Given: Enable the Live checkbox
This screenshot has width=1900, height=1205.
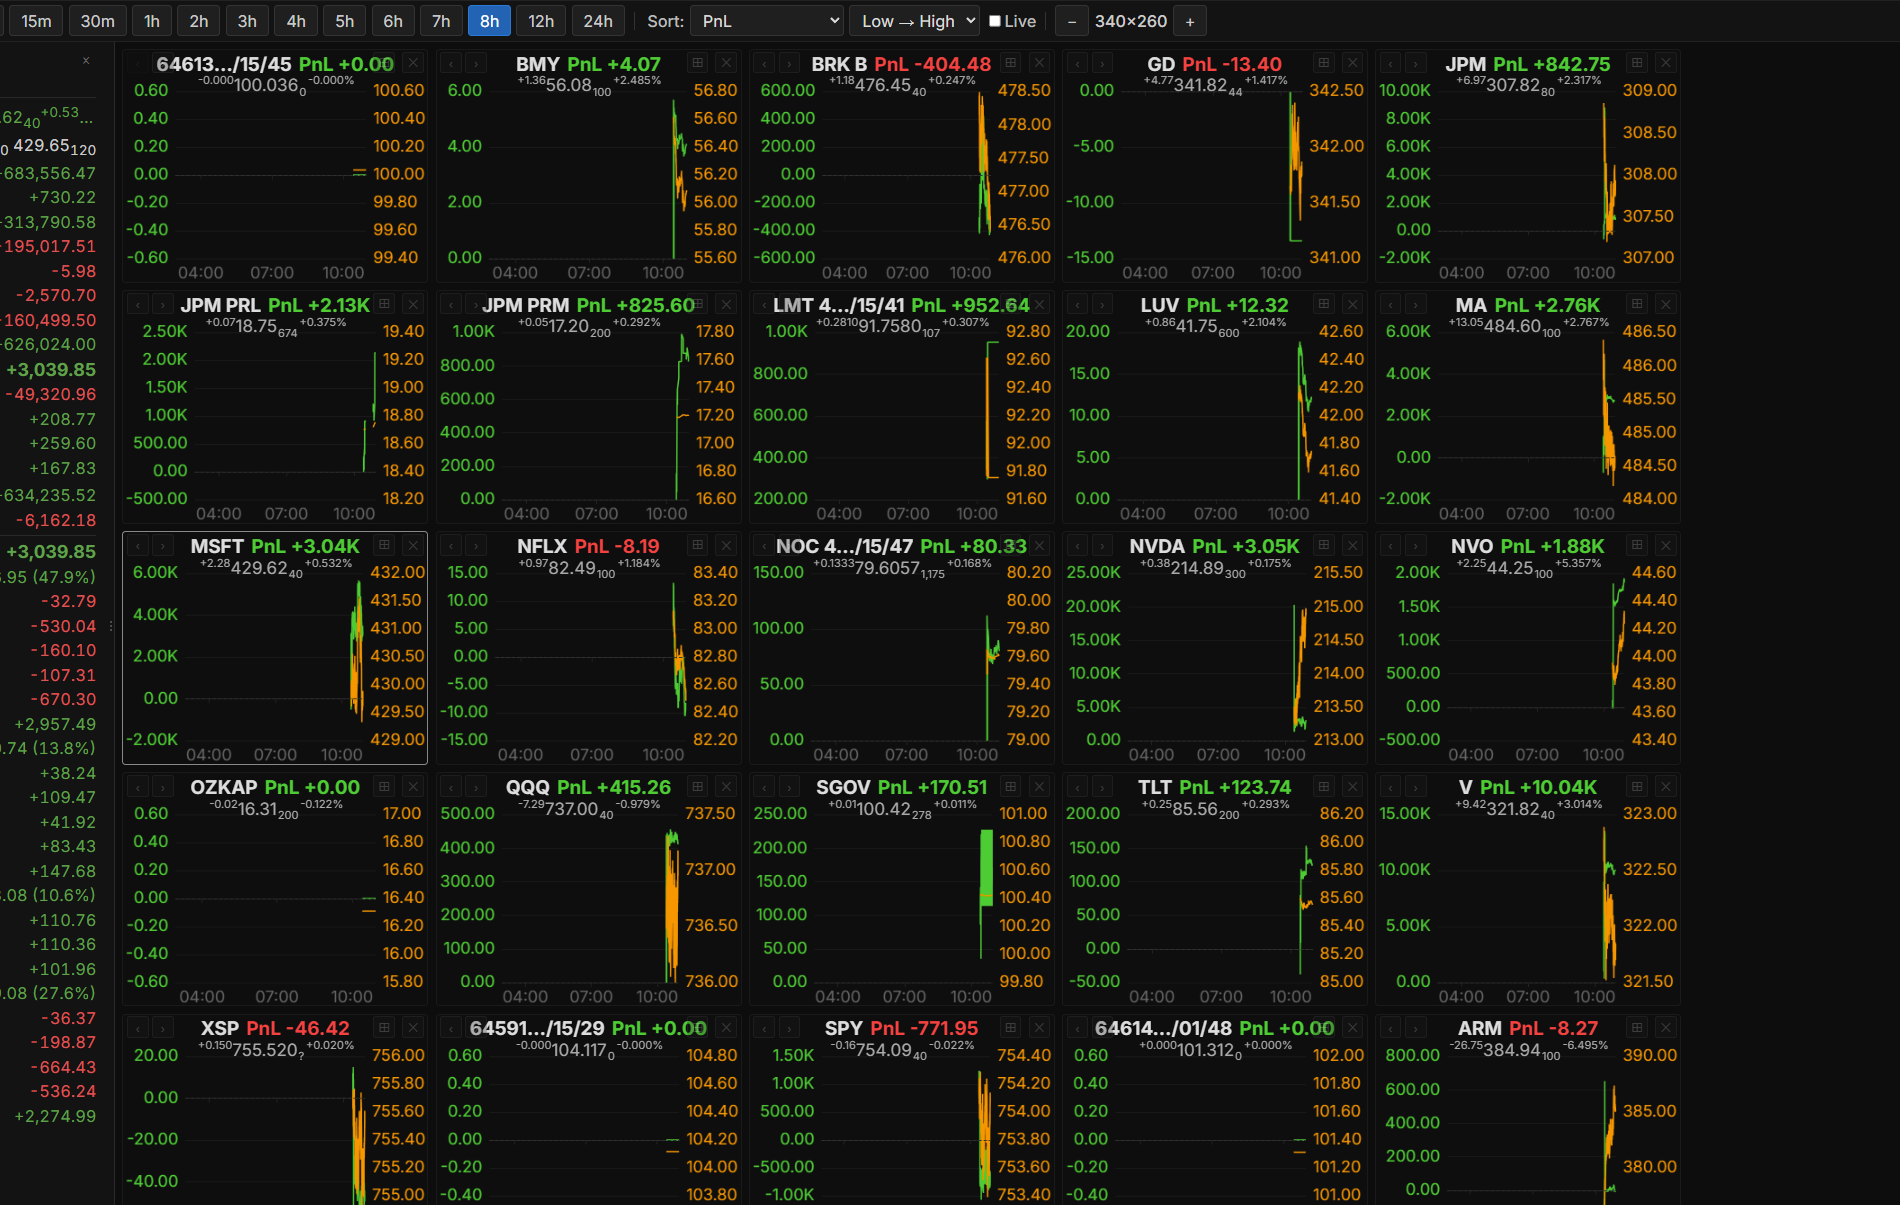Looking at the screenshot, I should [x=995, y=21].
